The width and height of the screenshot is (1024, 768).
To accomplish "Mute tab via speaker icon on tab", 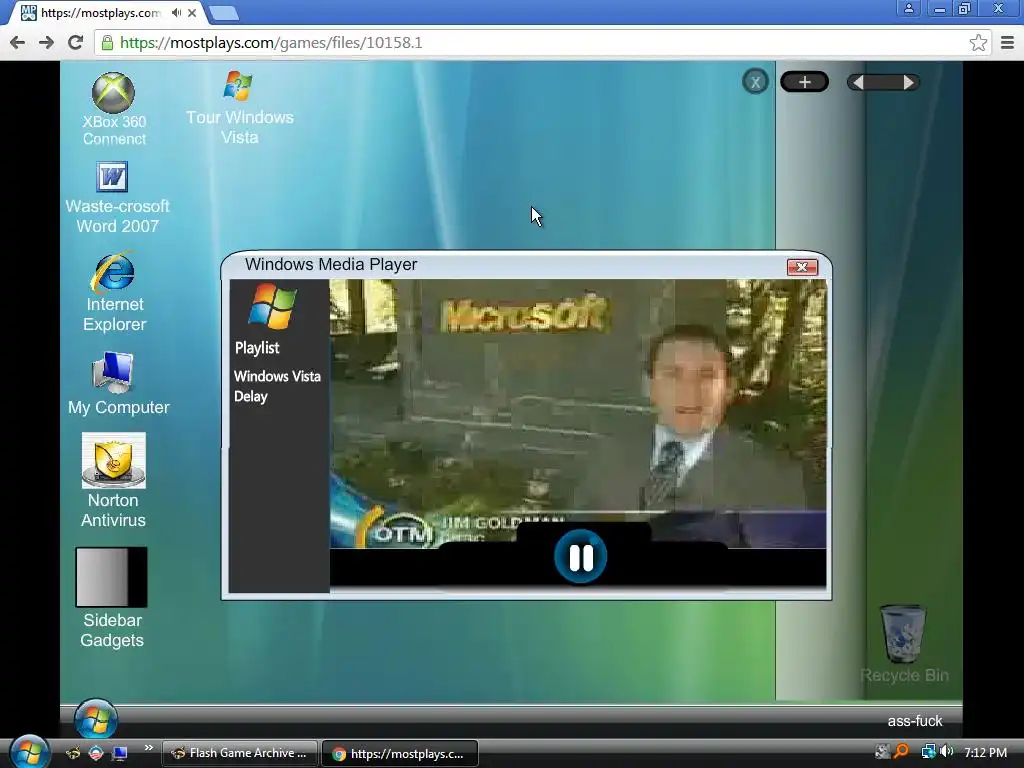I will pos(176,12).
